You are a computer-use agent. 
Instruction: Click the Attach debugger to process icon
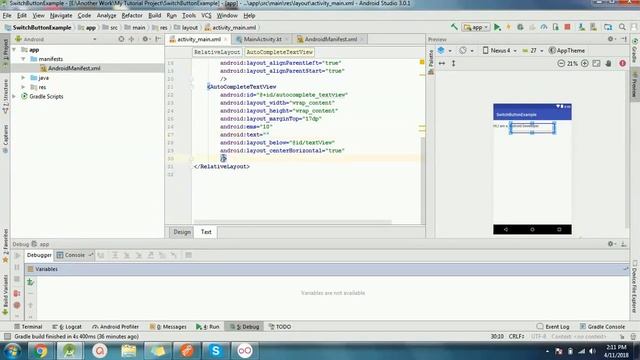556,27
